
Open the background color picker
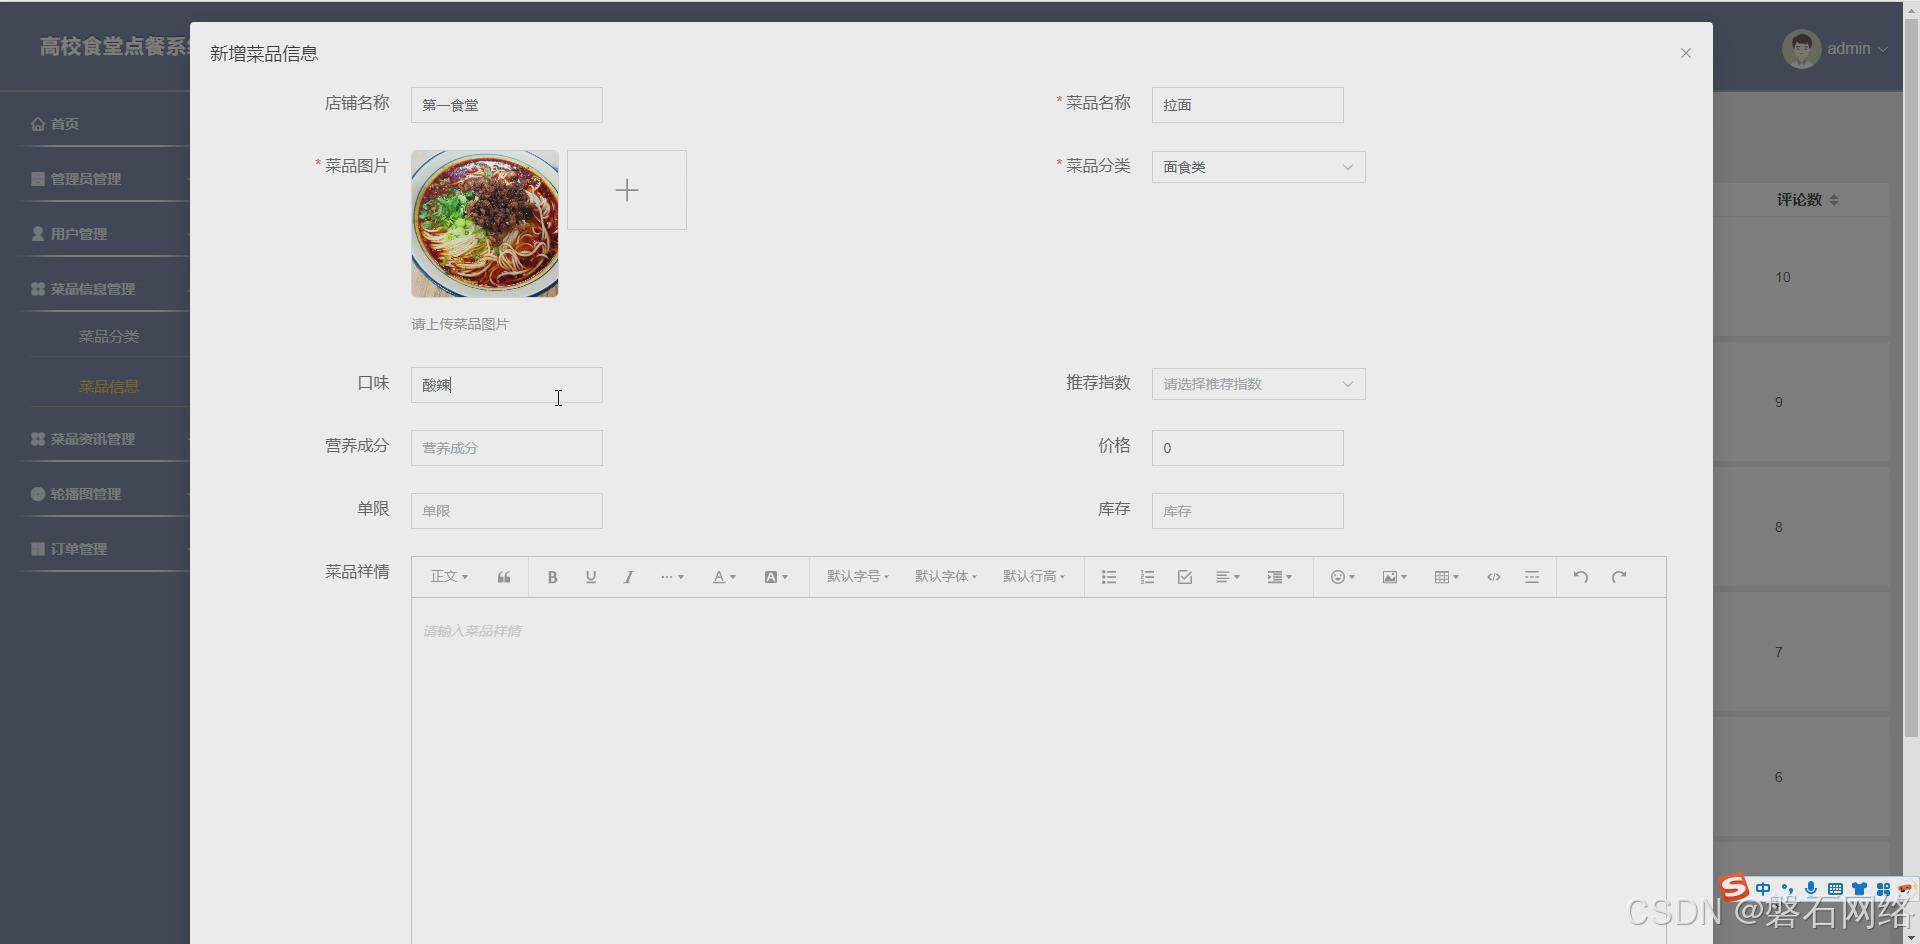776,577
